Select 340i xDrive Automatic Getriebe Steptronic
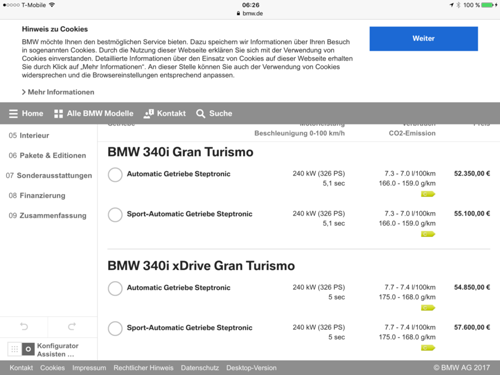The width and height of the screenshot is (500, 375). pos(115,288)
